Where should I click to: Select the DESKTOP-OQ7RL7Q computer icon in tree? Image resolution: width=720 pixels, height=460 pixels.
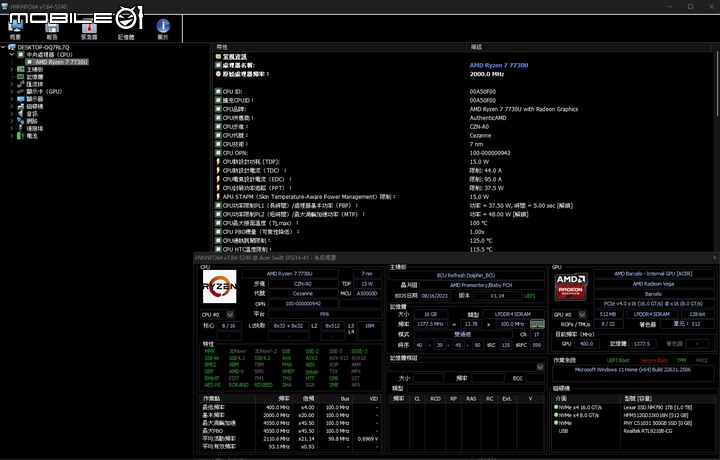[x=12, y=47]
